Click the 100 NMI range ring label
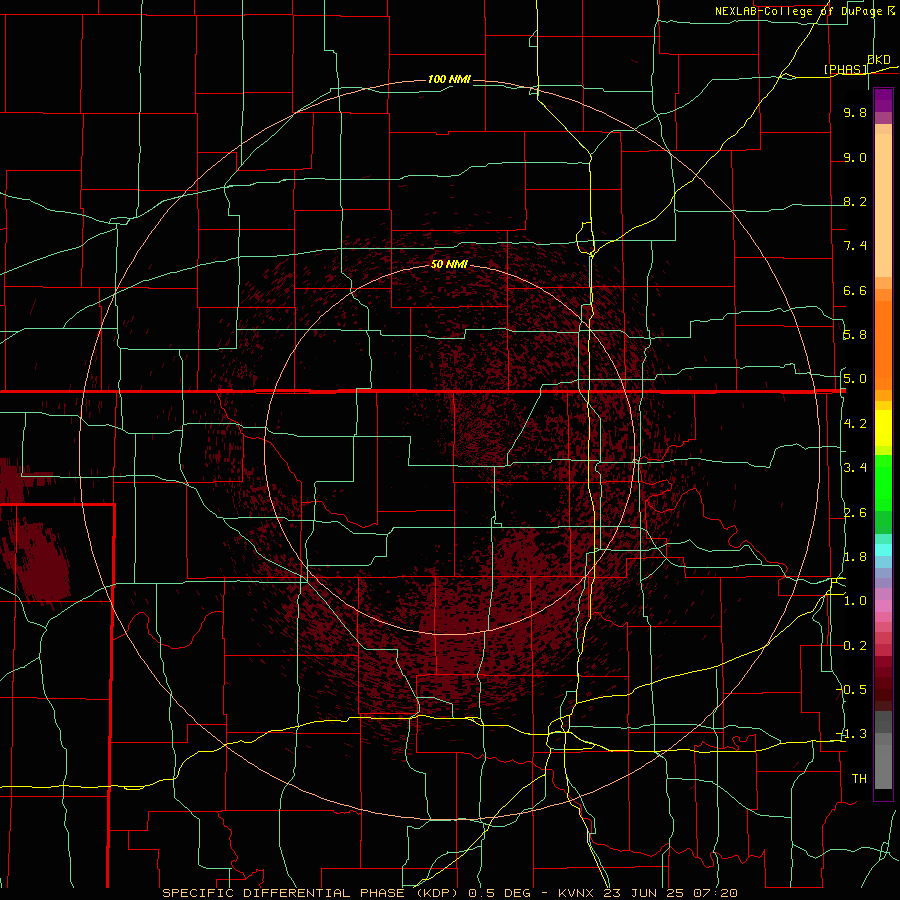Image resolution: width=900 pixels, height=900 pixels. pos(449,79)
